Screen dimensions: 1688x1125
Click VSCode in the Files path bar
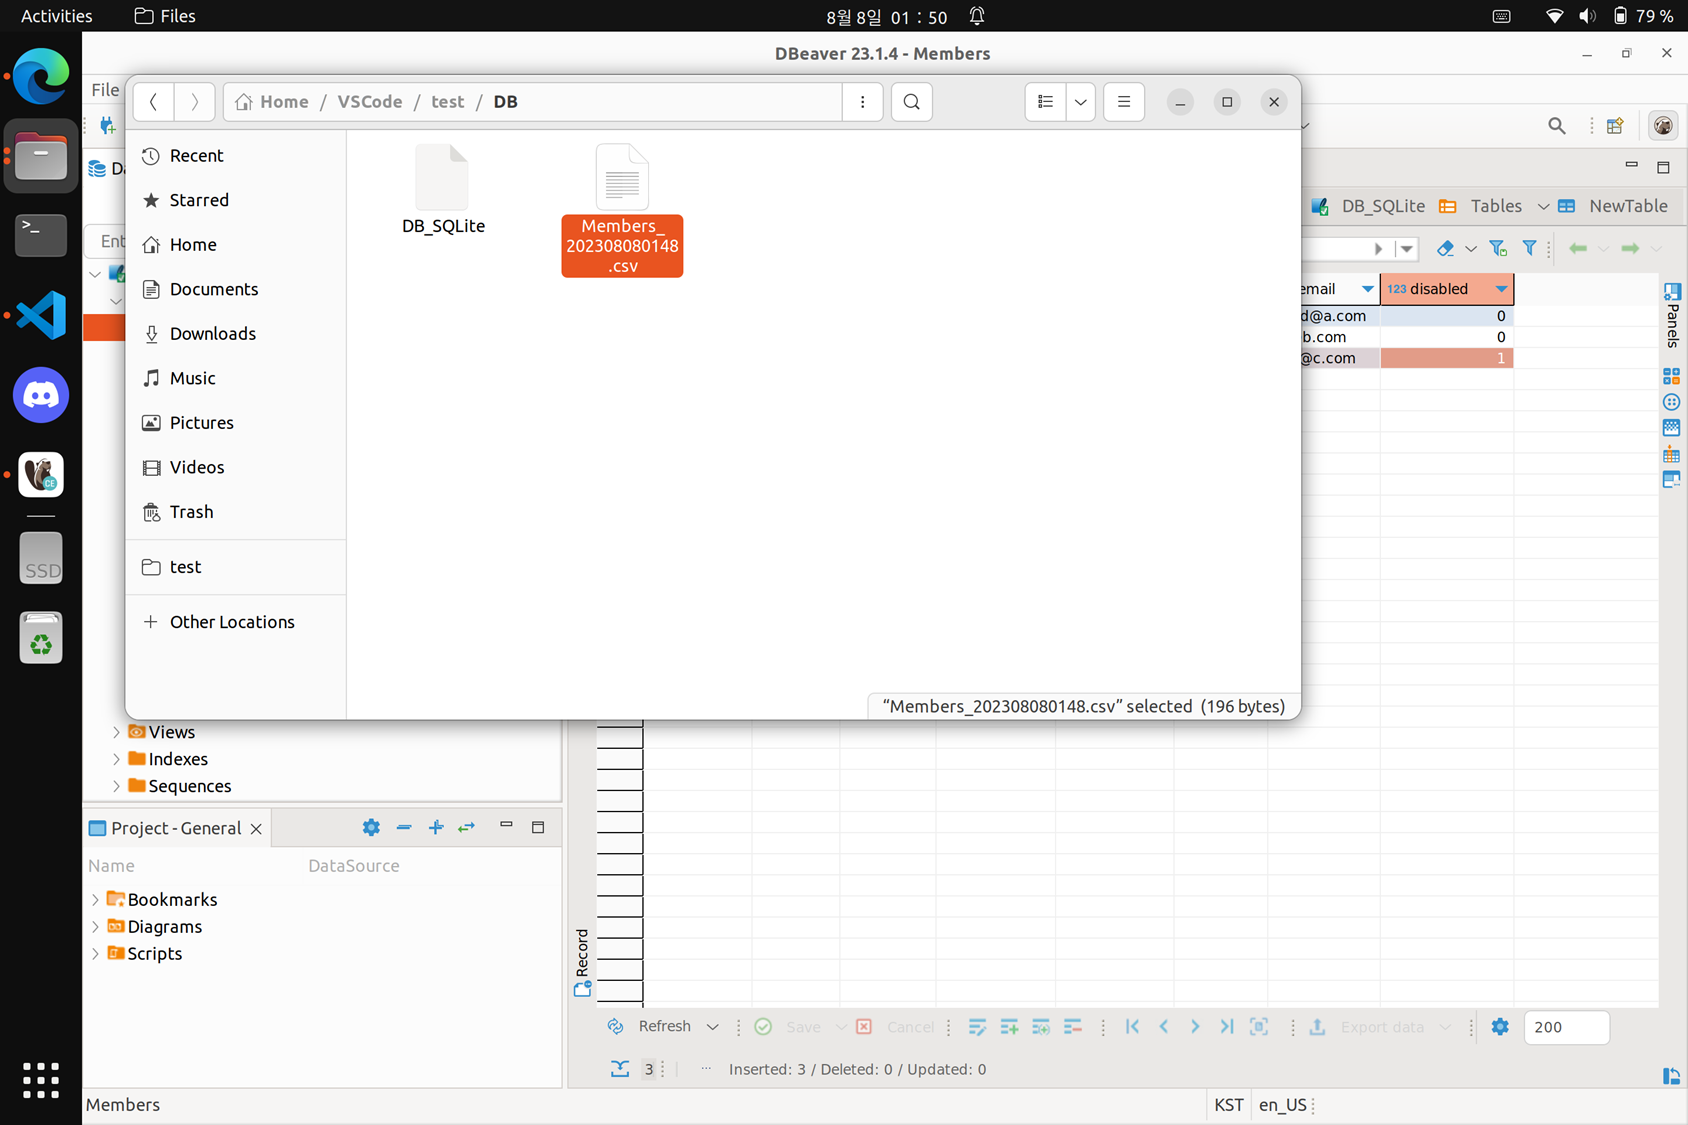point(370,102)
